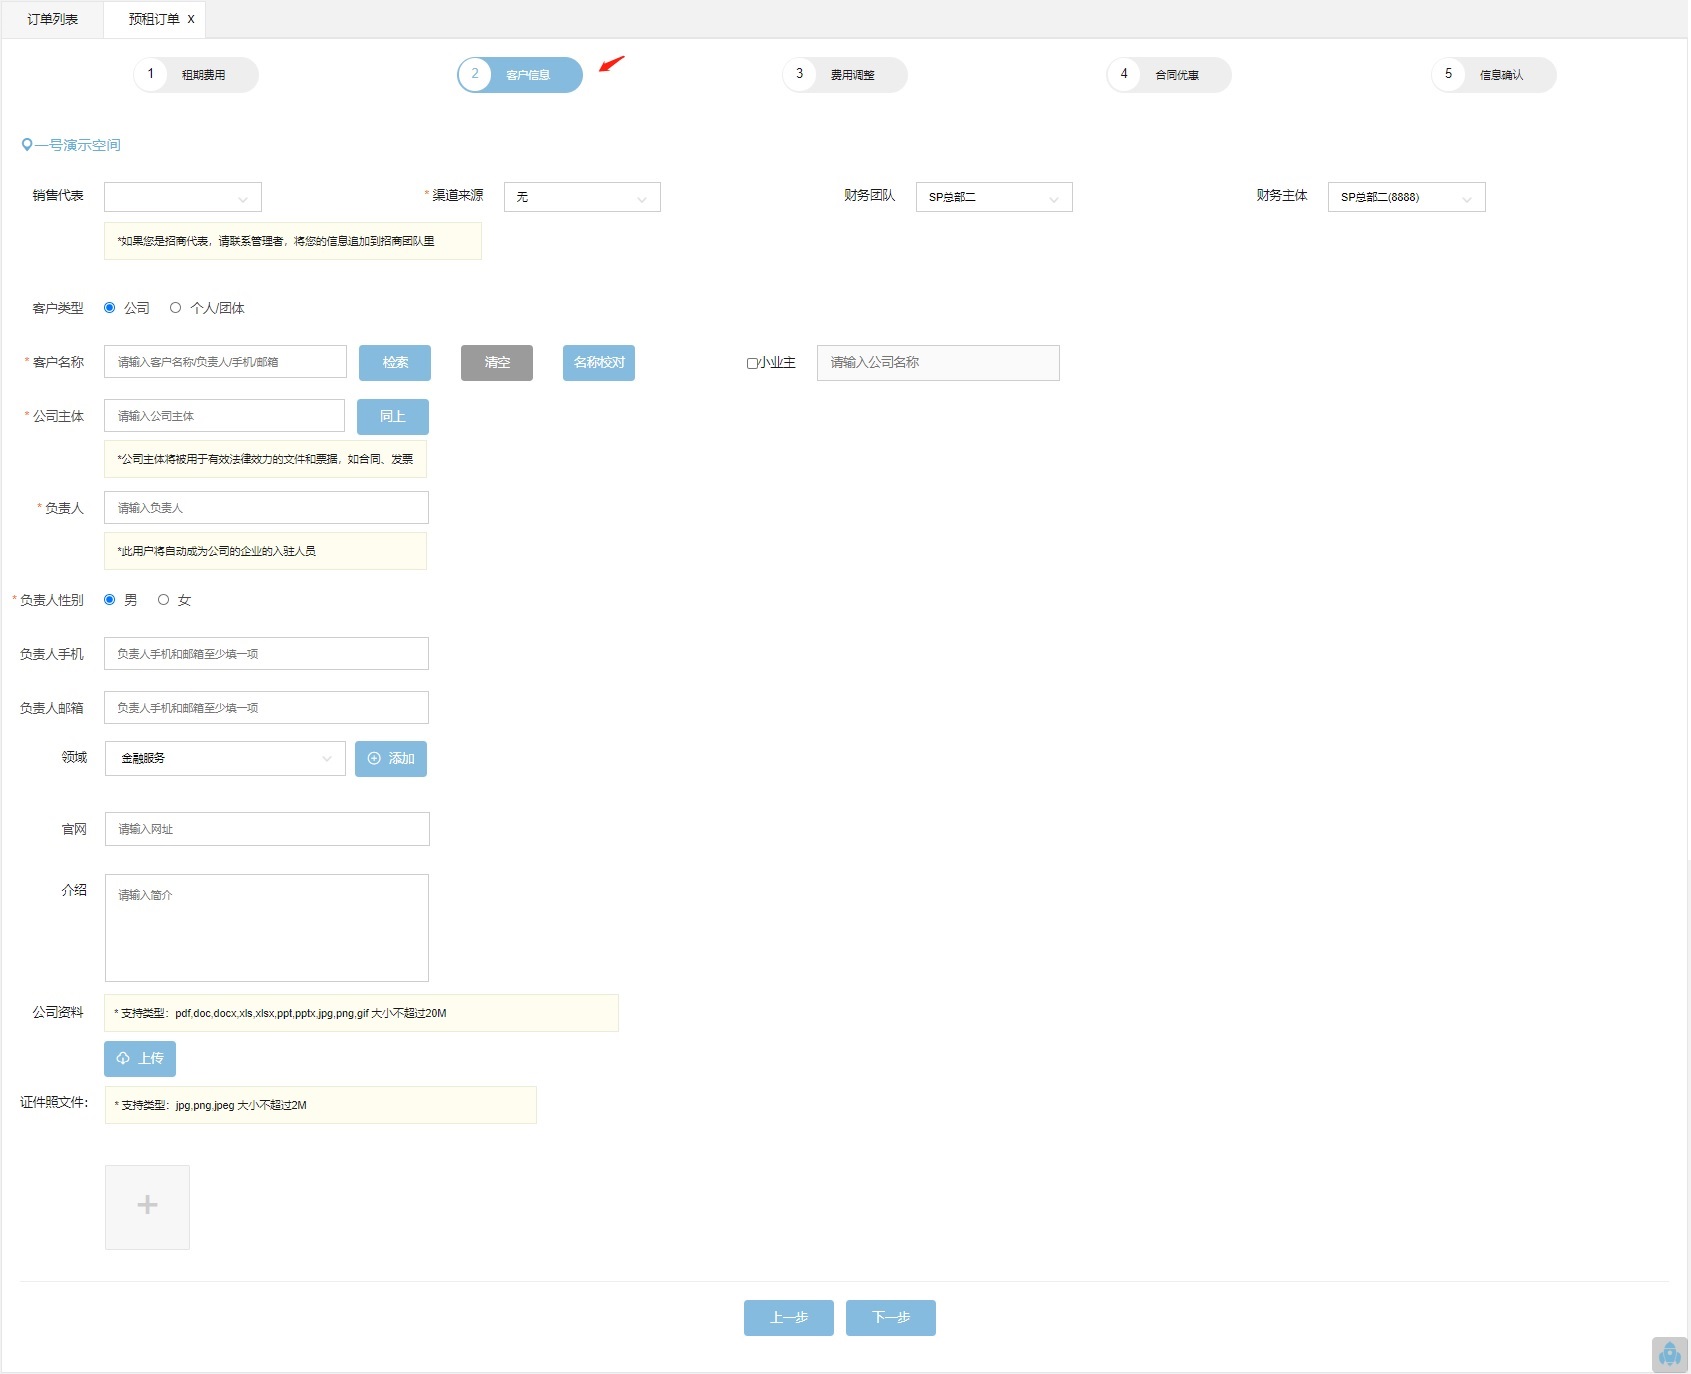Open step 3 费用调整
1691x1374 pixels.
point(844,75)
